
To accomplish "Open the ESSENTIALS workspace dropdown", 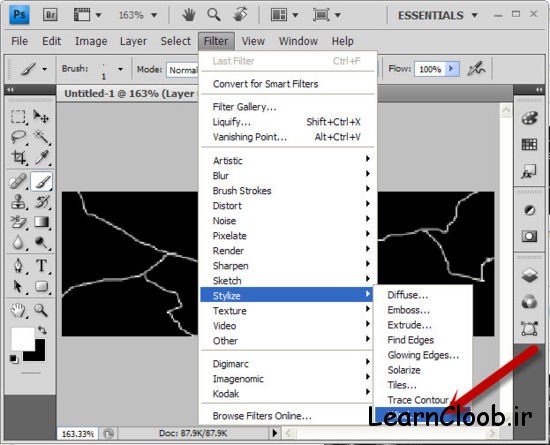I will click(438, 15).
